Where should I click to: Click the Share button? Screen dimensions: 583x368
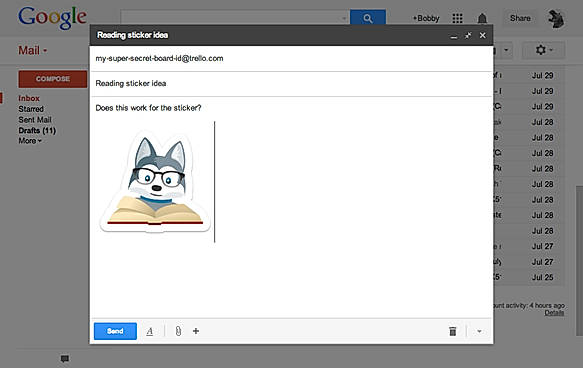(520, 18)
